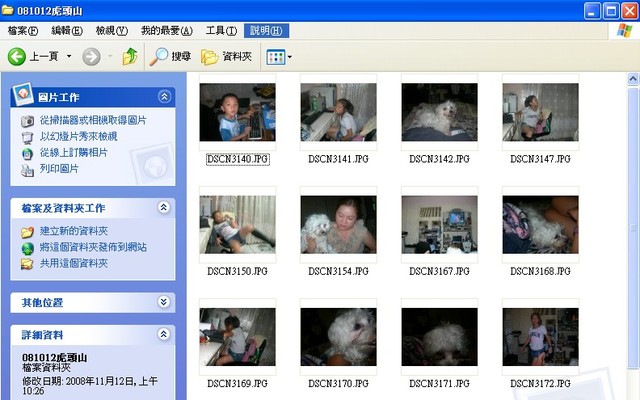
Task: Select the DSCN3172.JPG thumbnail
Action: point(540,337)
